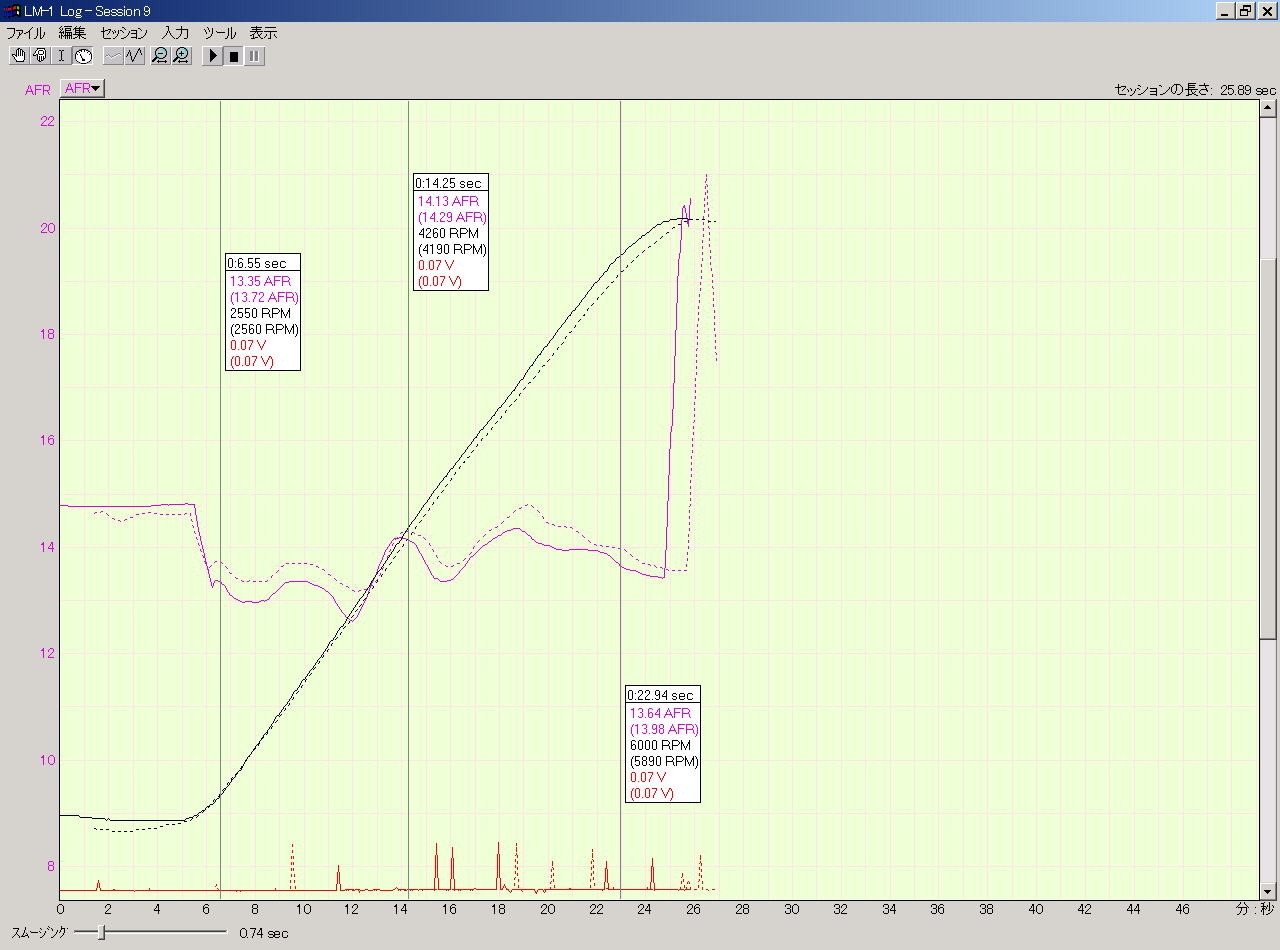Viewport: 1280px width, 950px height.
Task: Open the セッション menu
Action: 124,33
